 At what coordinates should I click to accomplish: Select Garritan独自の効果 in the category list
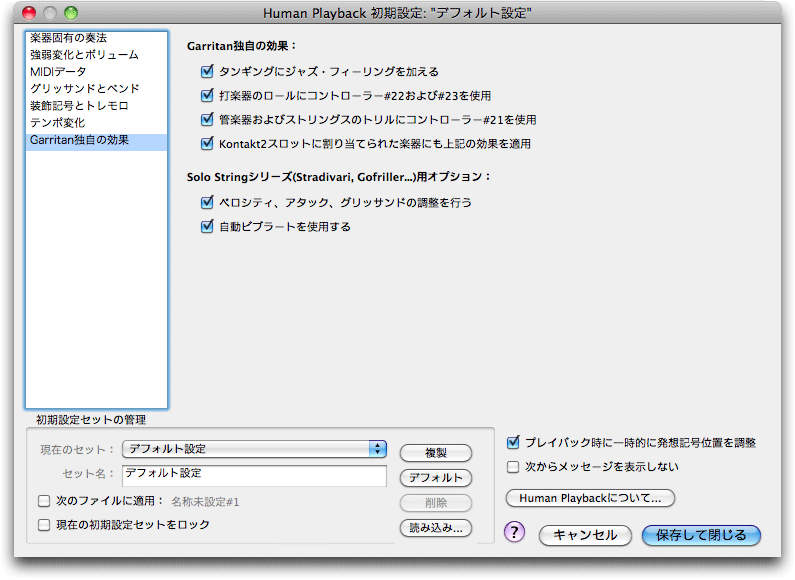coord(96,140)
